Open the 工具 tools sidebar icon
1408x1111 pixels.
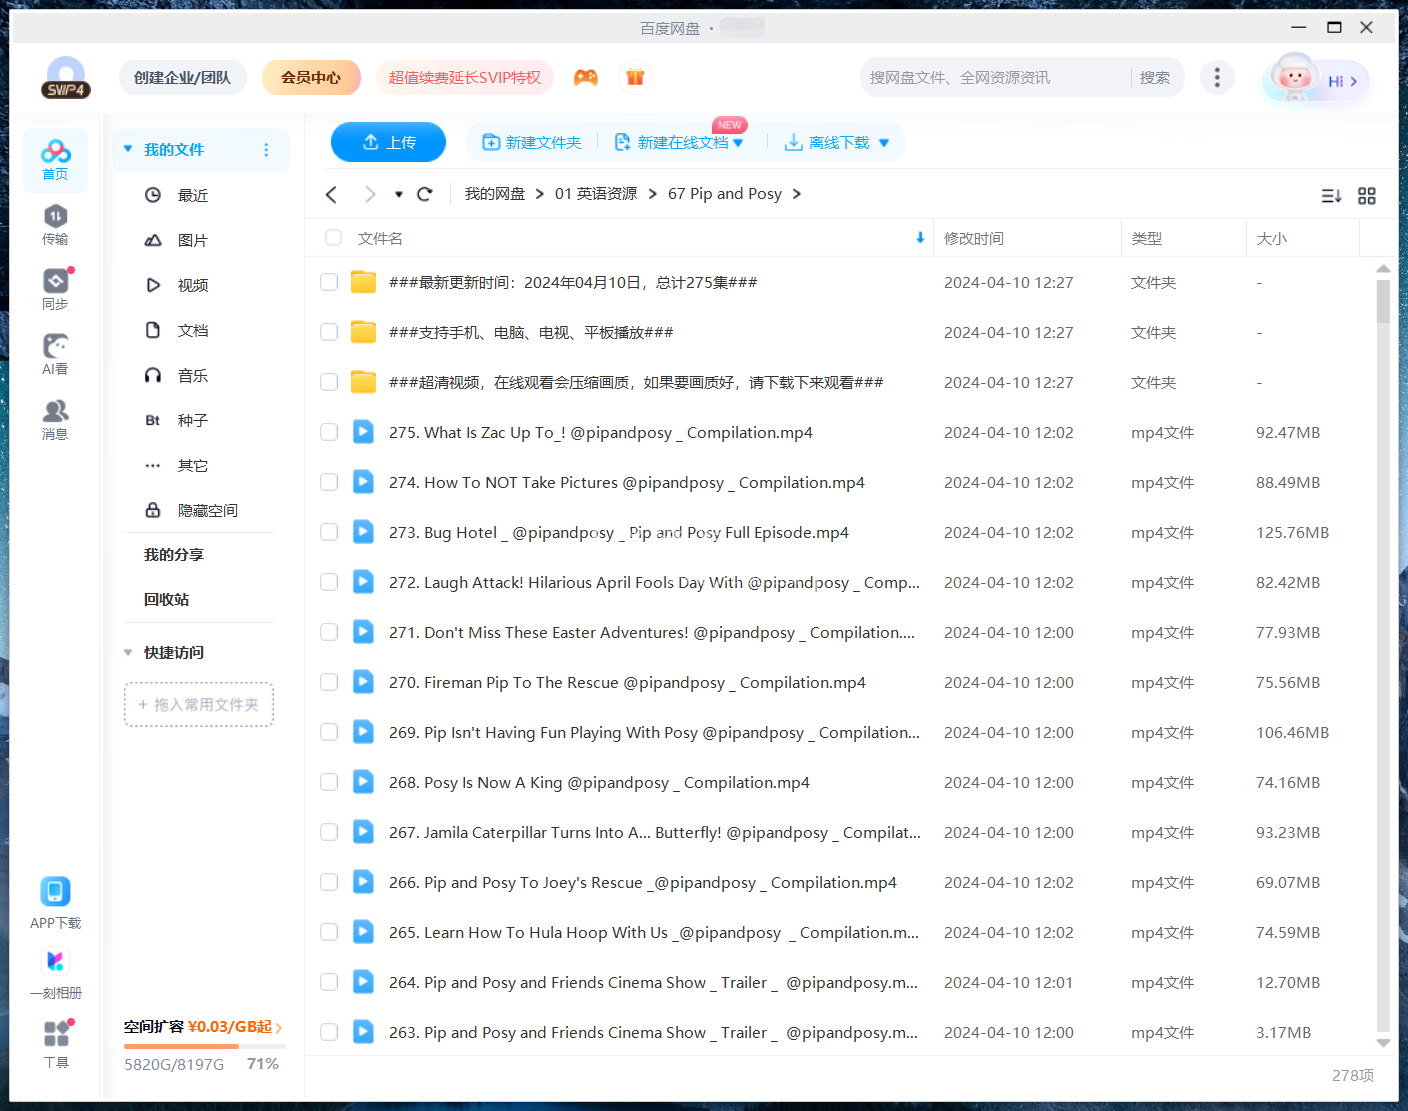(x=56, y=1043)
